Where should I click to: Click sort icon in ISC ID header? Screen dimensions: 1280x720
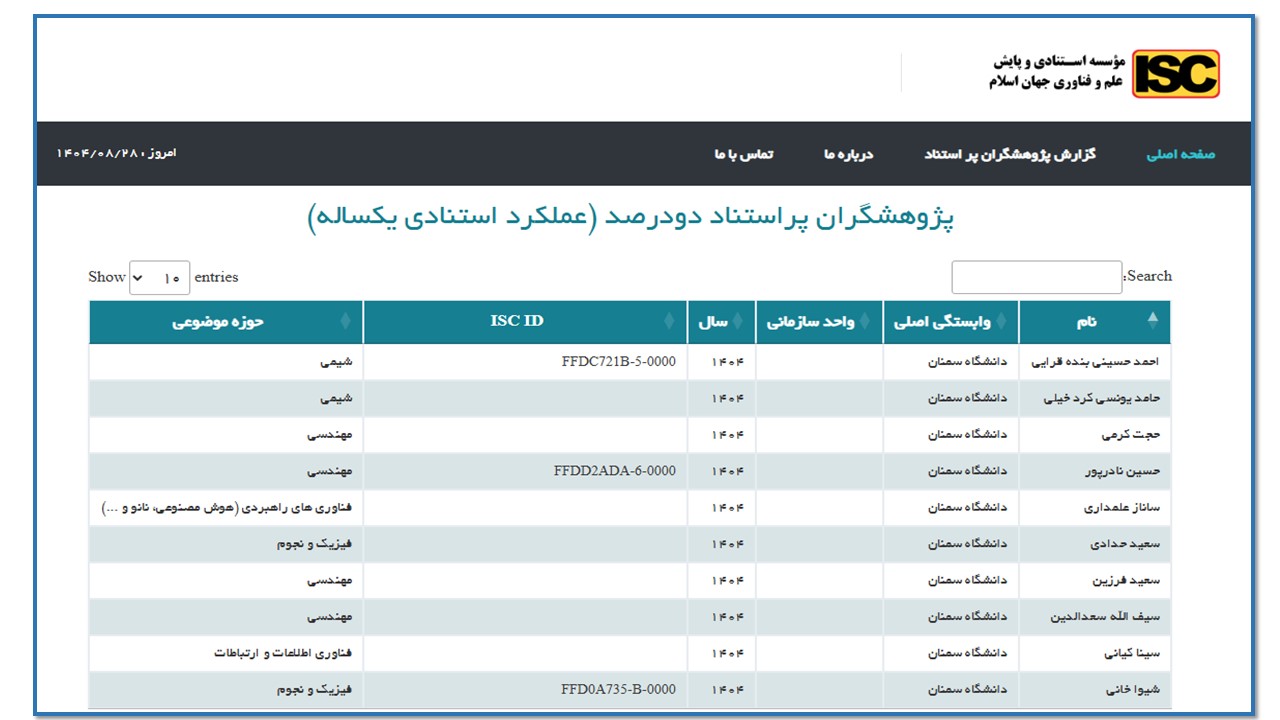pos(670,322)
